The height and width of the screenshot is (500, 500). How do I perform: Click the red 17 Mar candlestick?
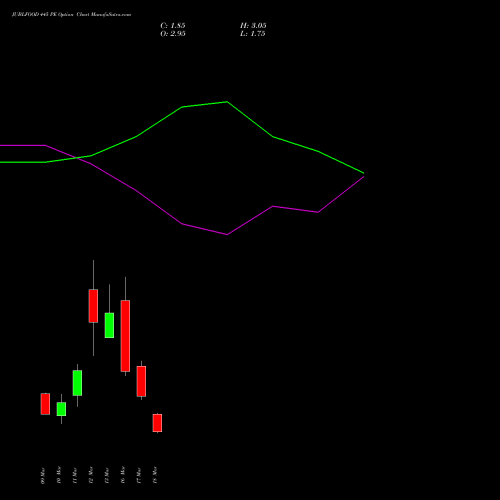coord(141,381)
